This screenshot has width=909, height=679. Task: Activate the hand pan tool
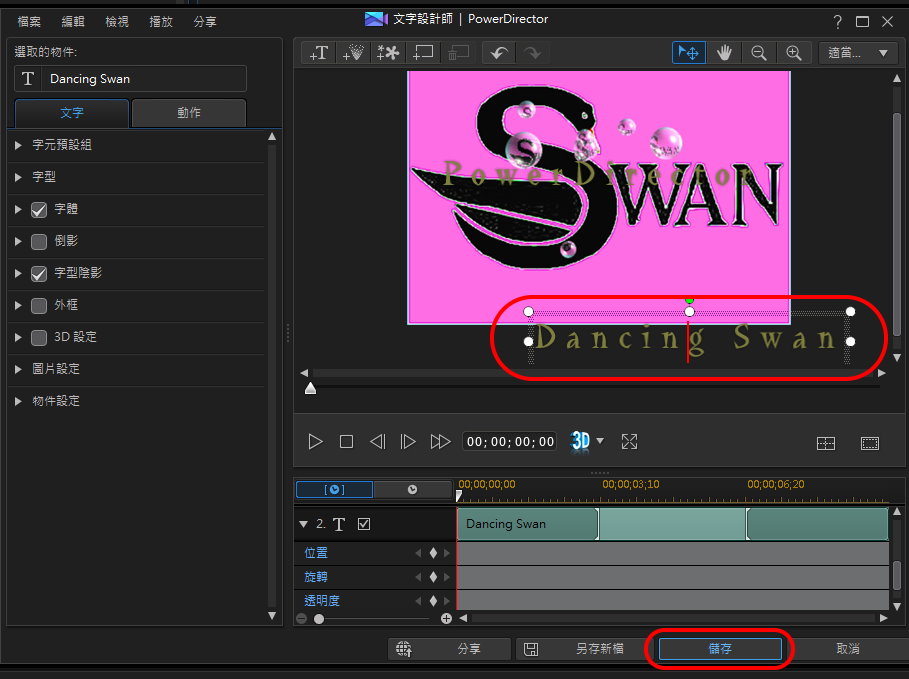pyautogui.click(x=724, y=53)
